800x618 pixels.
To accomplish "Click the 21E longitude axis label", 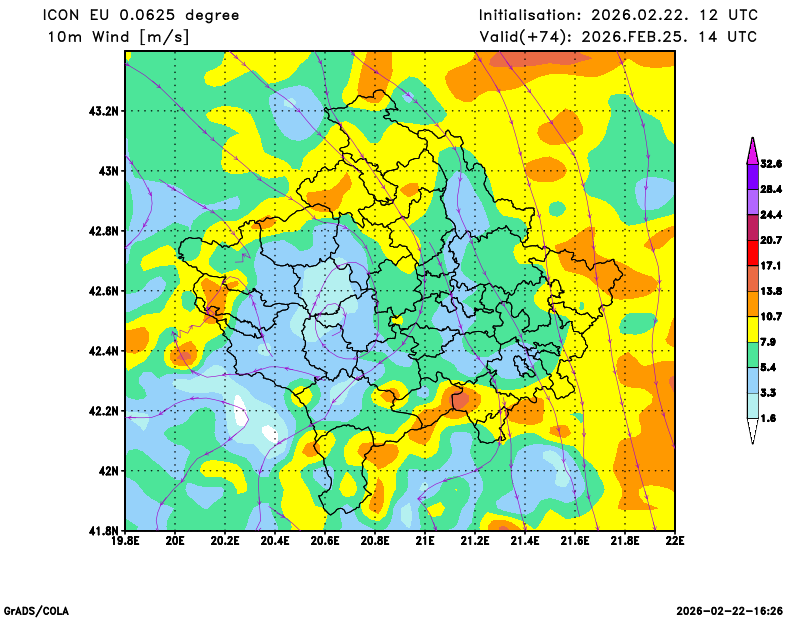I will (x=425, y=541).
